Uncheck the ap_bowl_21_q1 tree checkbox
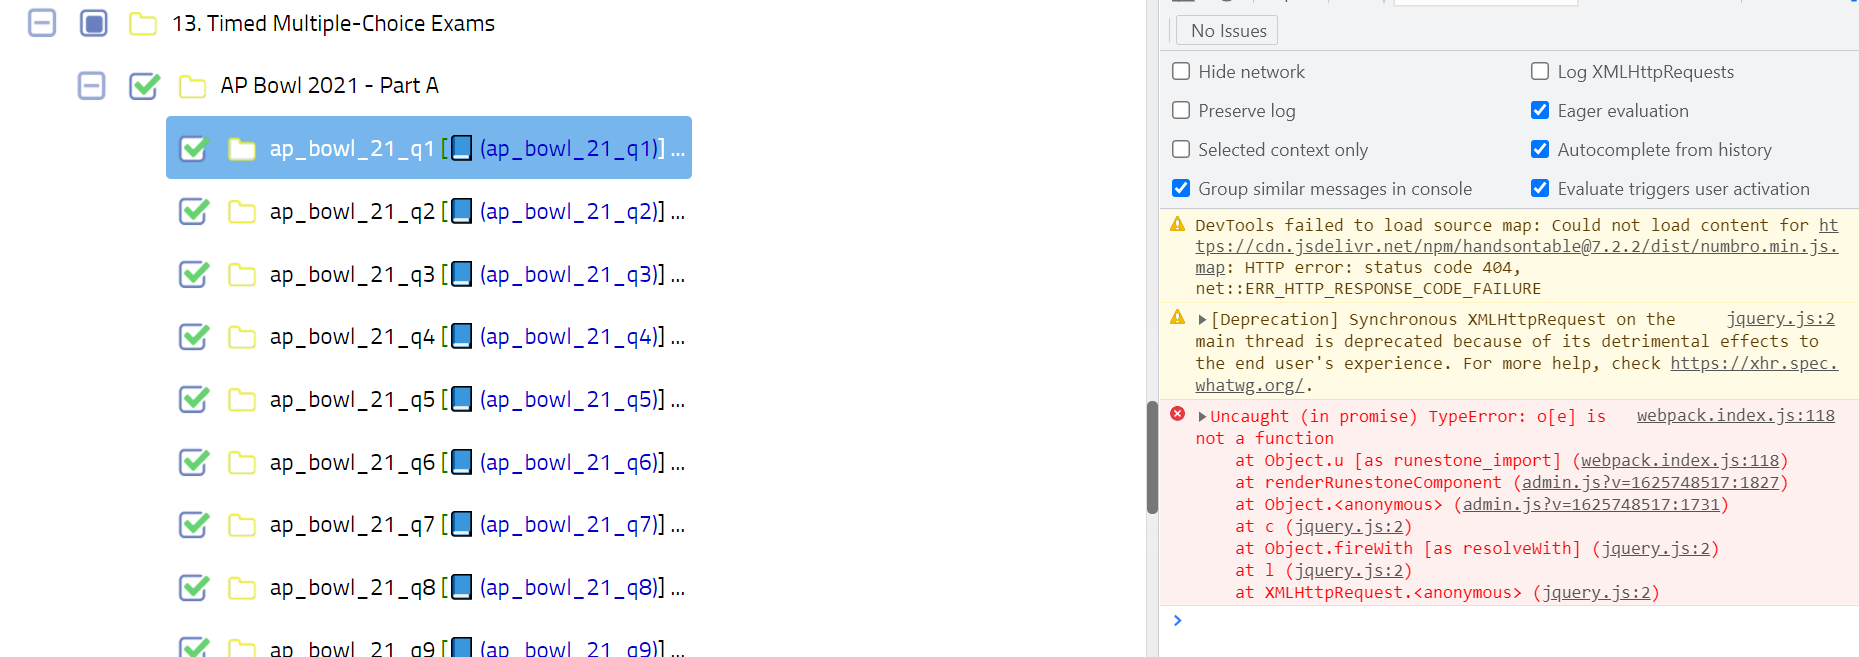The image size is (1859, 657). [x=194, y=149]
